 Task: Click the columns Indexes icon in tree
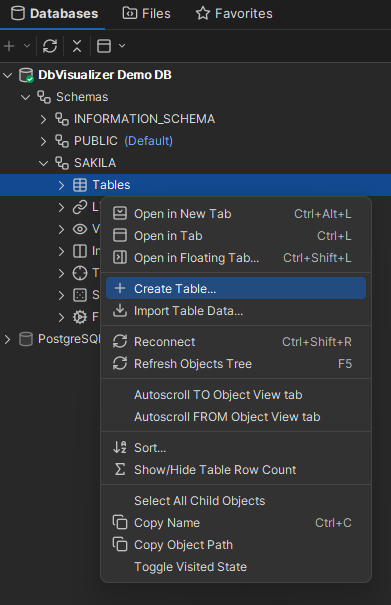(80, 251)
